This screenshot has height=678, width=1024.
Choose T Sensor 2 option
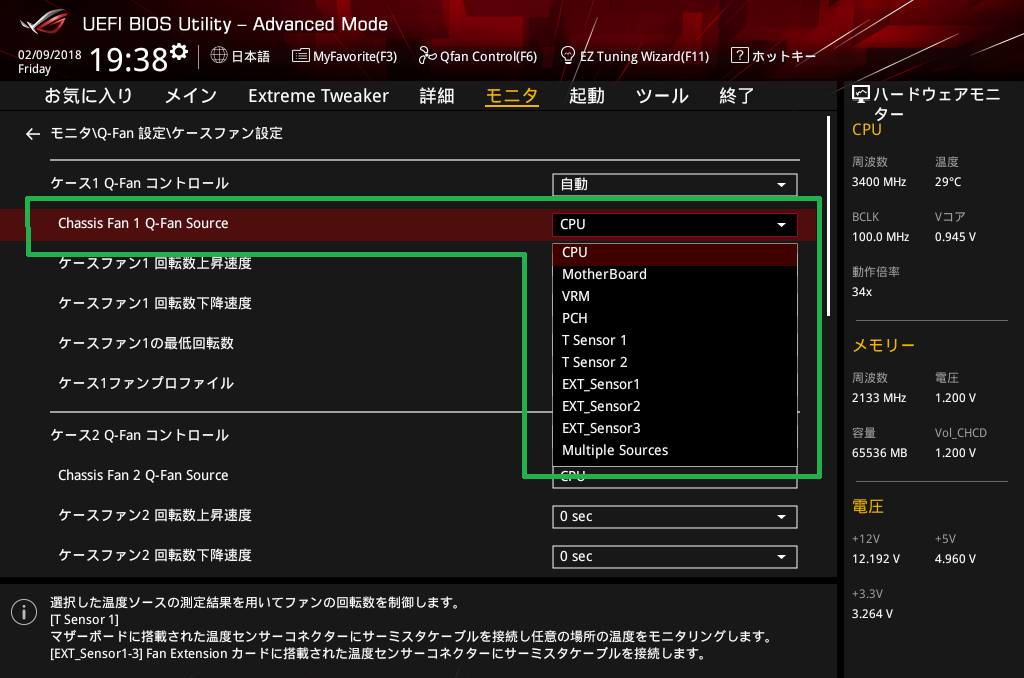point(675,363)
